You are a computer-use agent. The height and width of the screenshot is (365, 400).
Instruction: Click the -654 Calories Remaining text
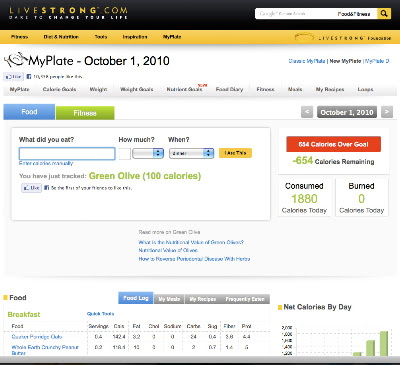[333, 161]
